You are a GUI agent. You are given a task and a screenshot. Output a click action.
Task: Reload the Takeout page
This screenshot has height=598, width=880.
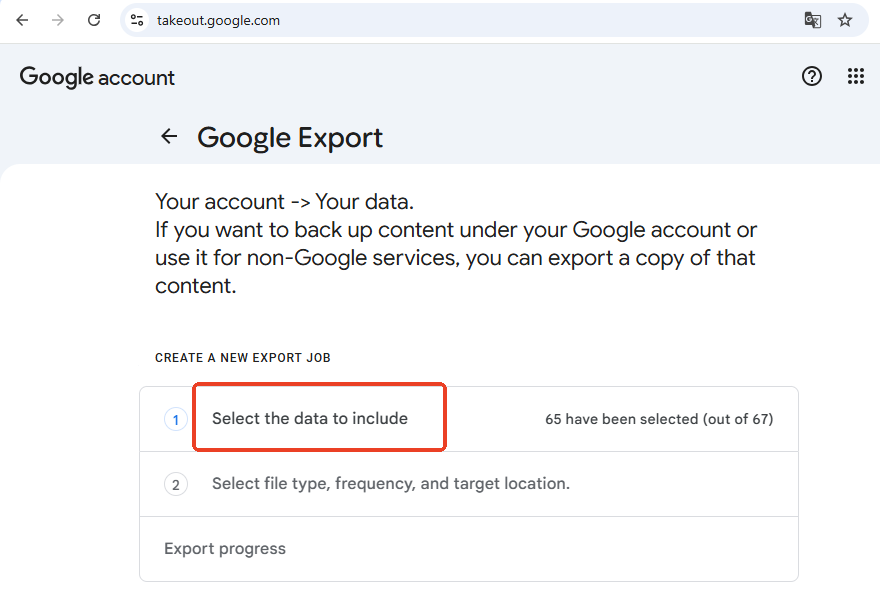coord(93,19)
